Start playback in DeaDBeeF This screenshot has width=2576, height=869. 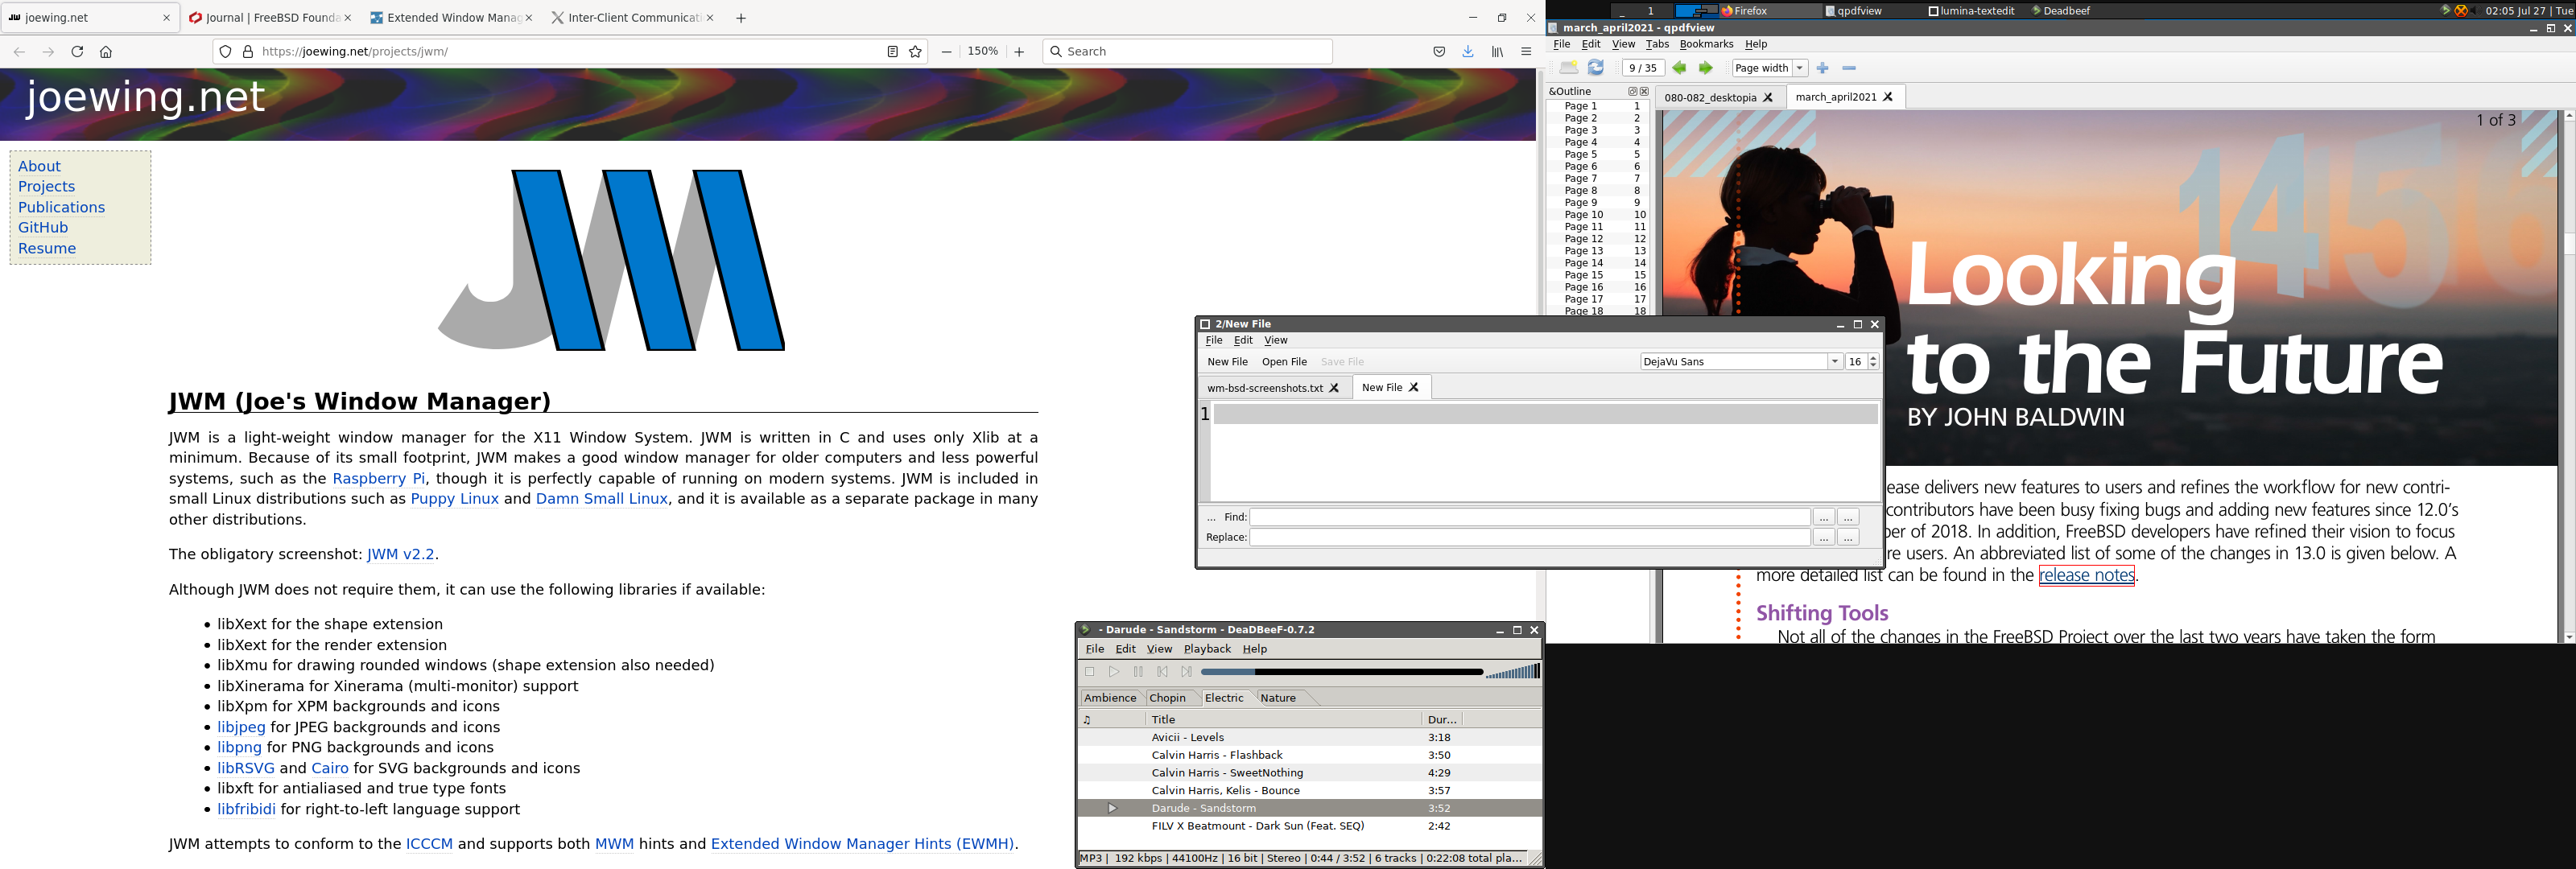pos(1114,672)
